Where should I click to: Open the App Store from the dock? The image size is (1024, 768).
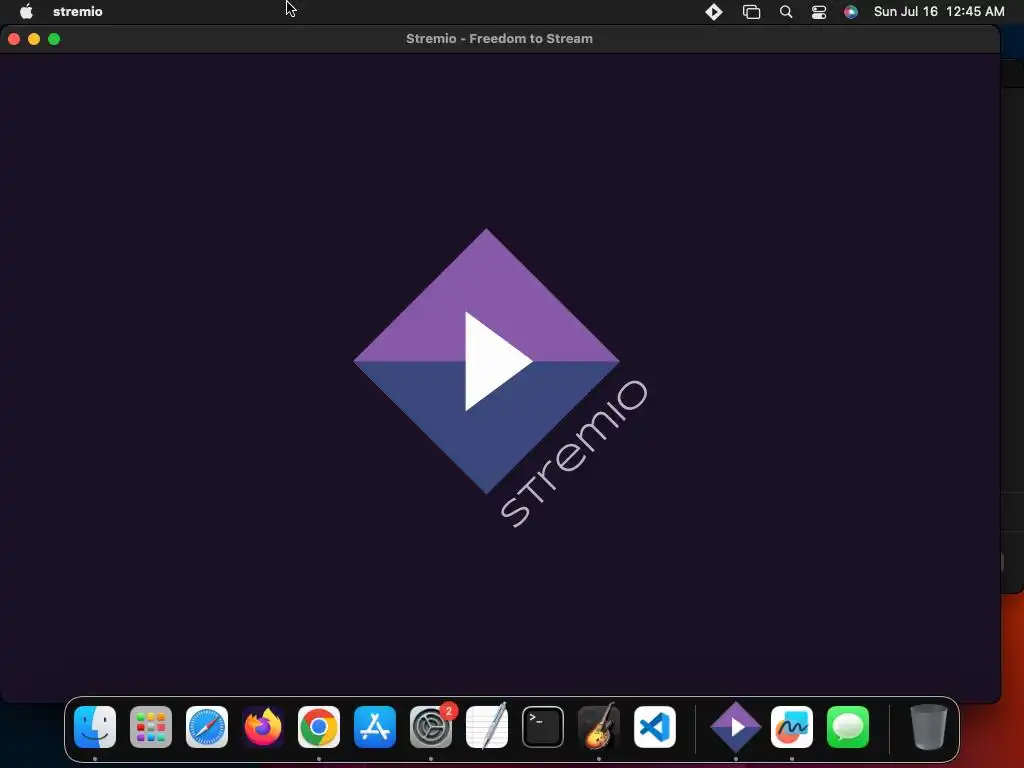click(x=375, y=727)
